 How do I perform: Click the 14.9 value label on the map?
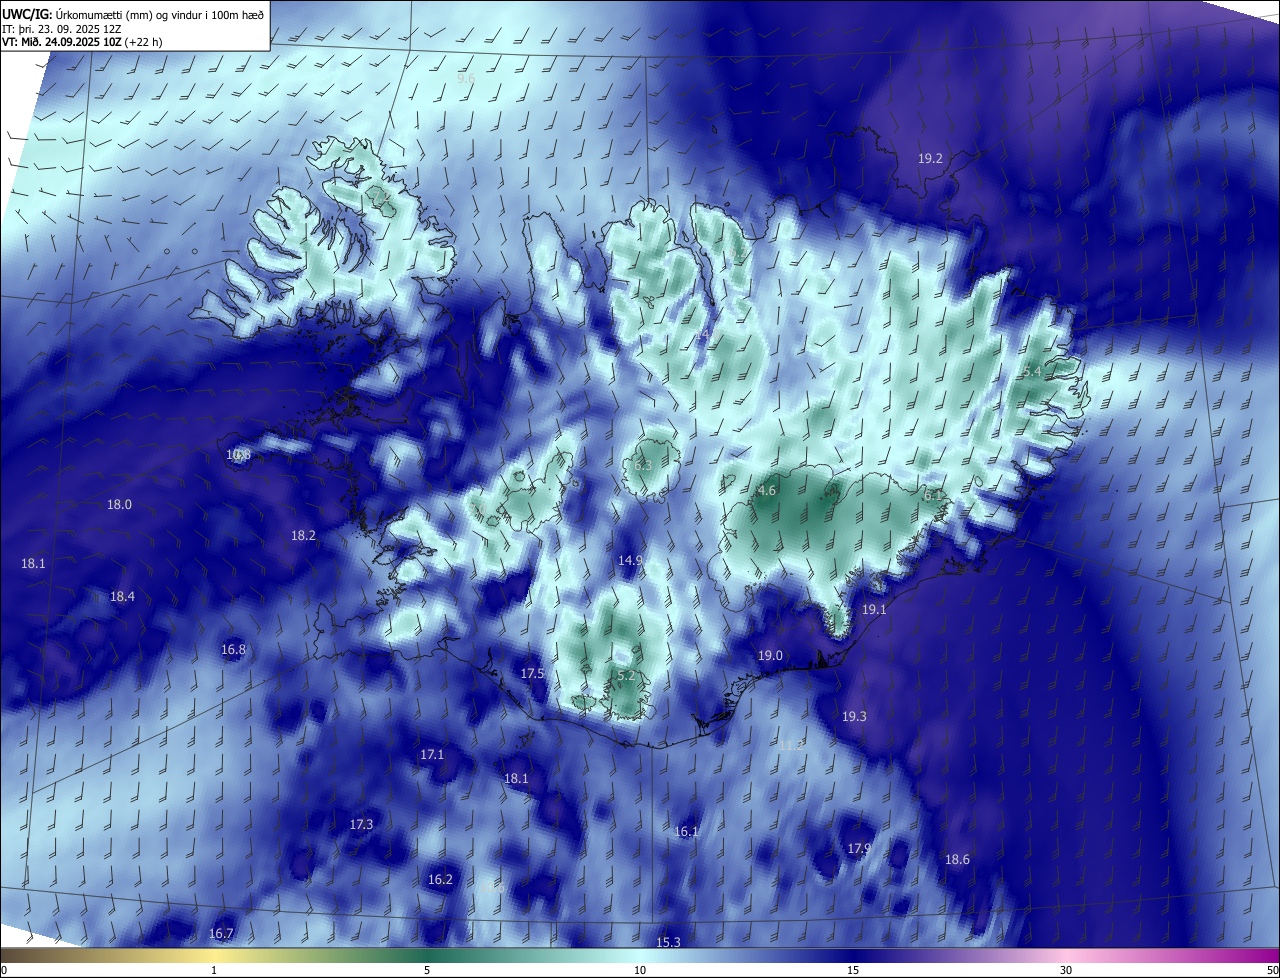[630, 560]
